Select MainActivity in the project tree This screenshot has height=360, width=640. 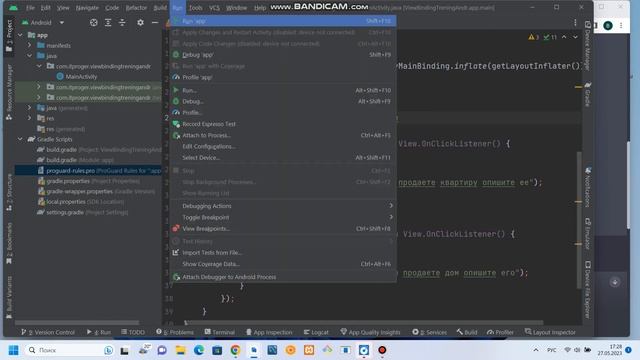click(81, 76)
